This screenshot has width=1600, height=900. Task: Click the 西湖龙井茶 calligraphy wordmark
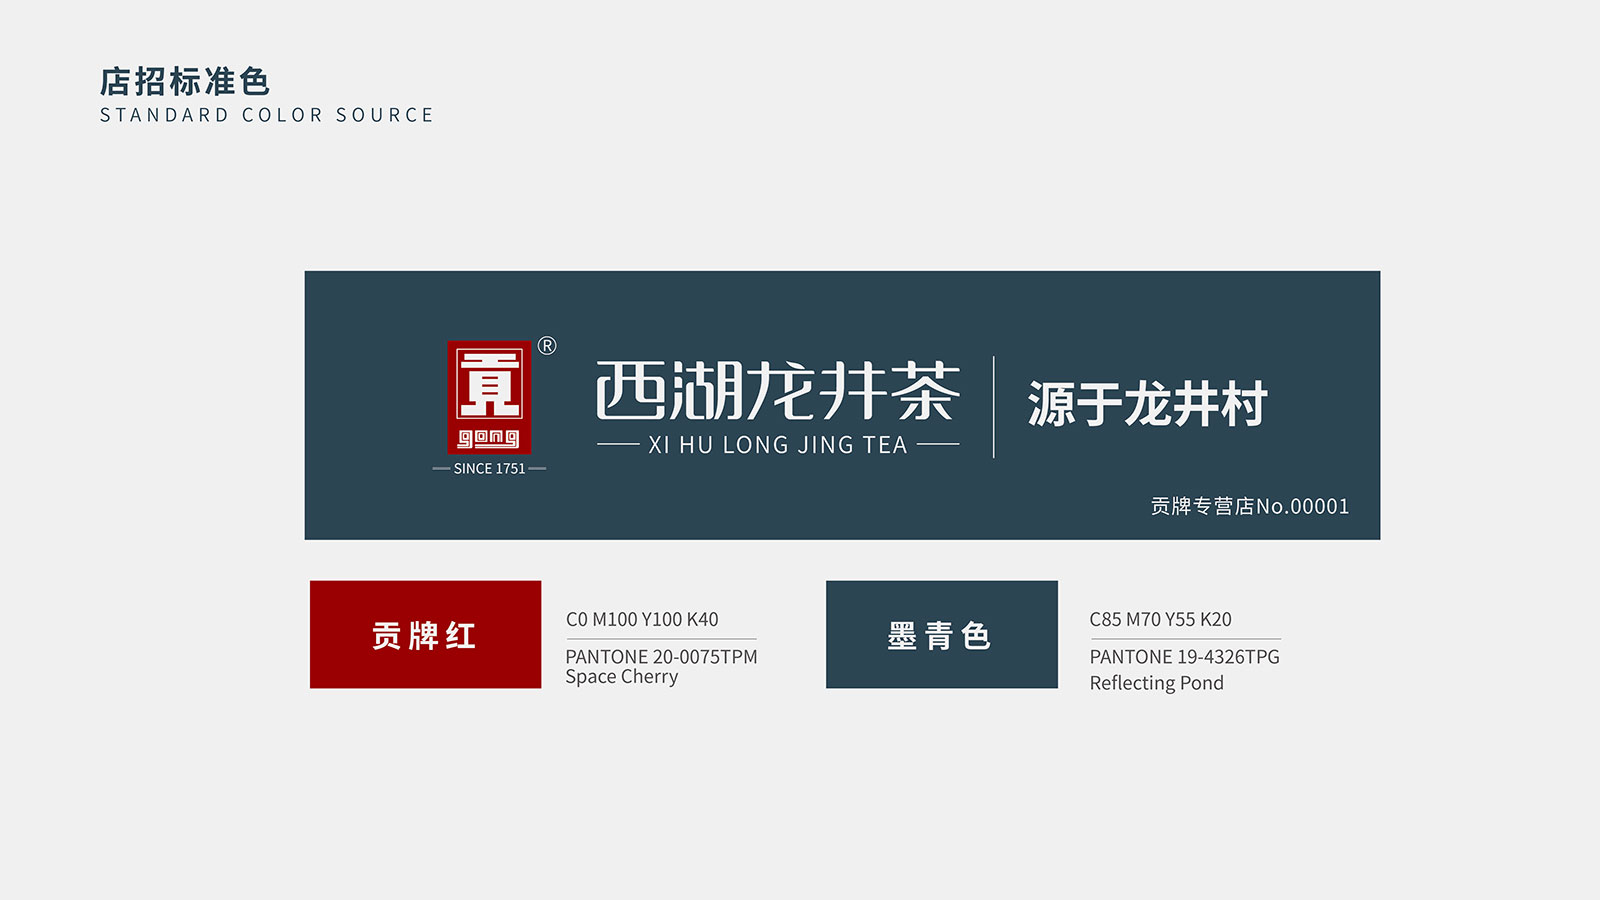click(778, 391)
